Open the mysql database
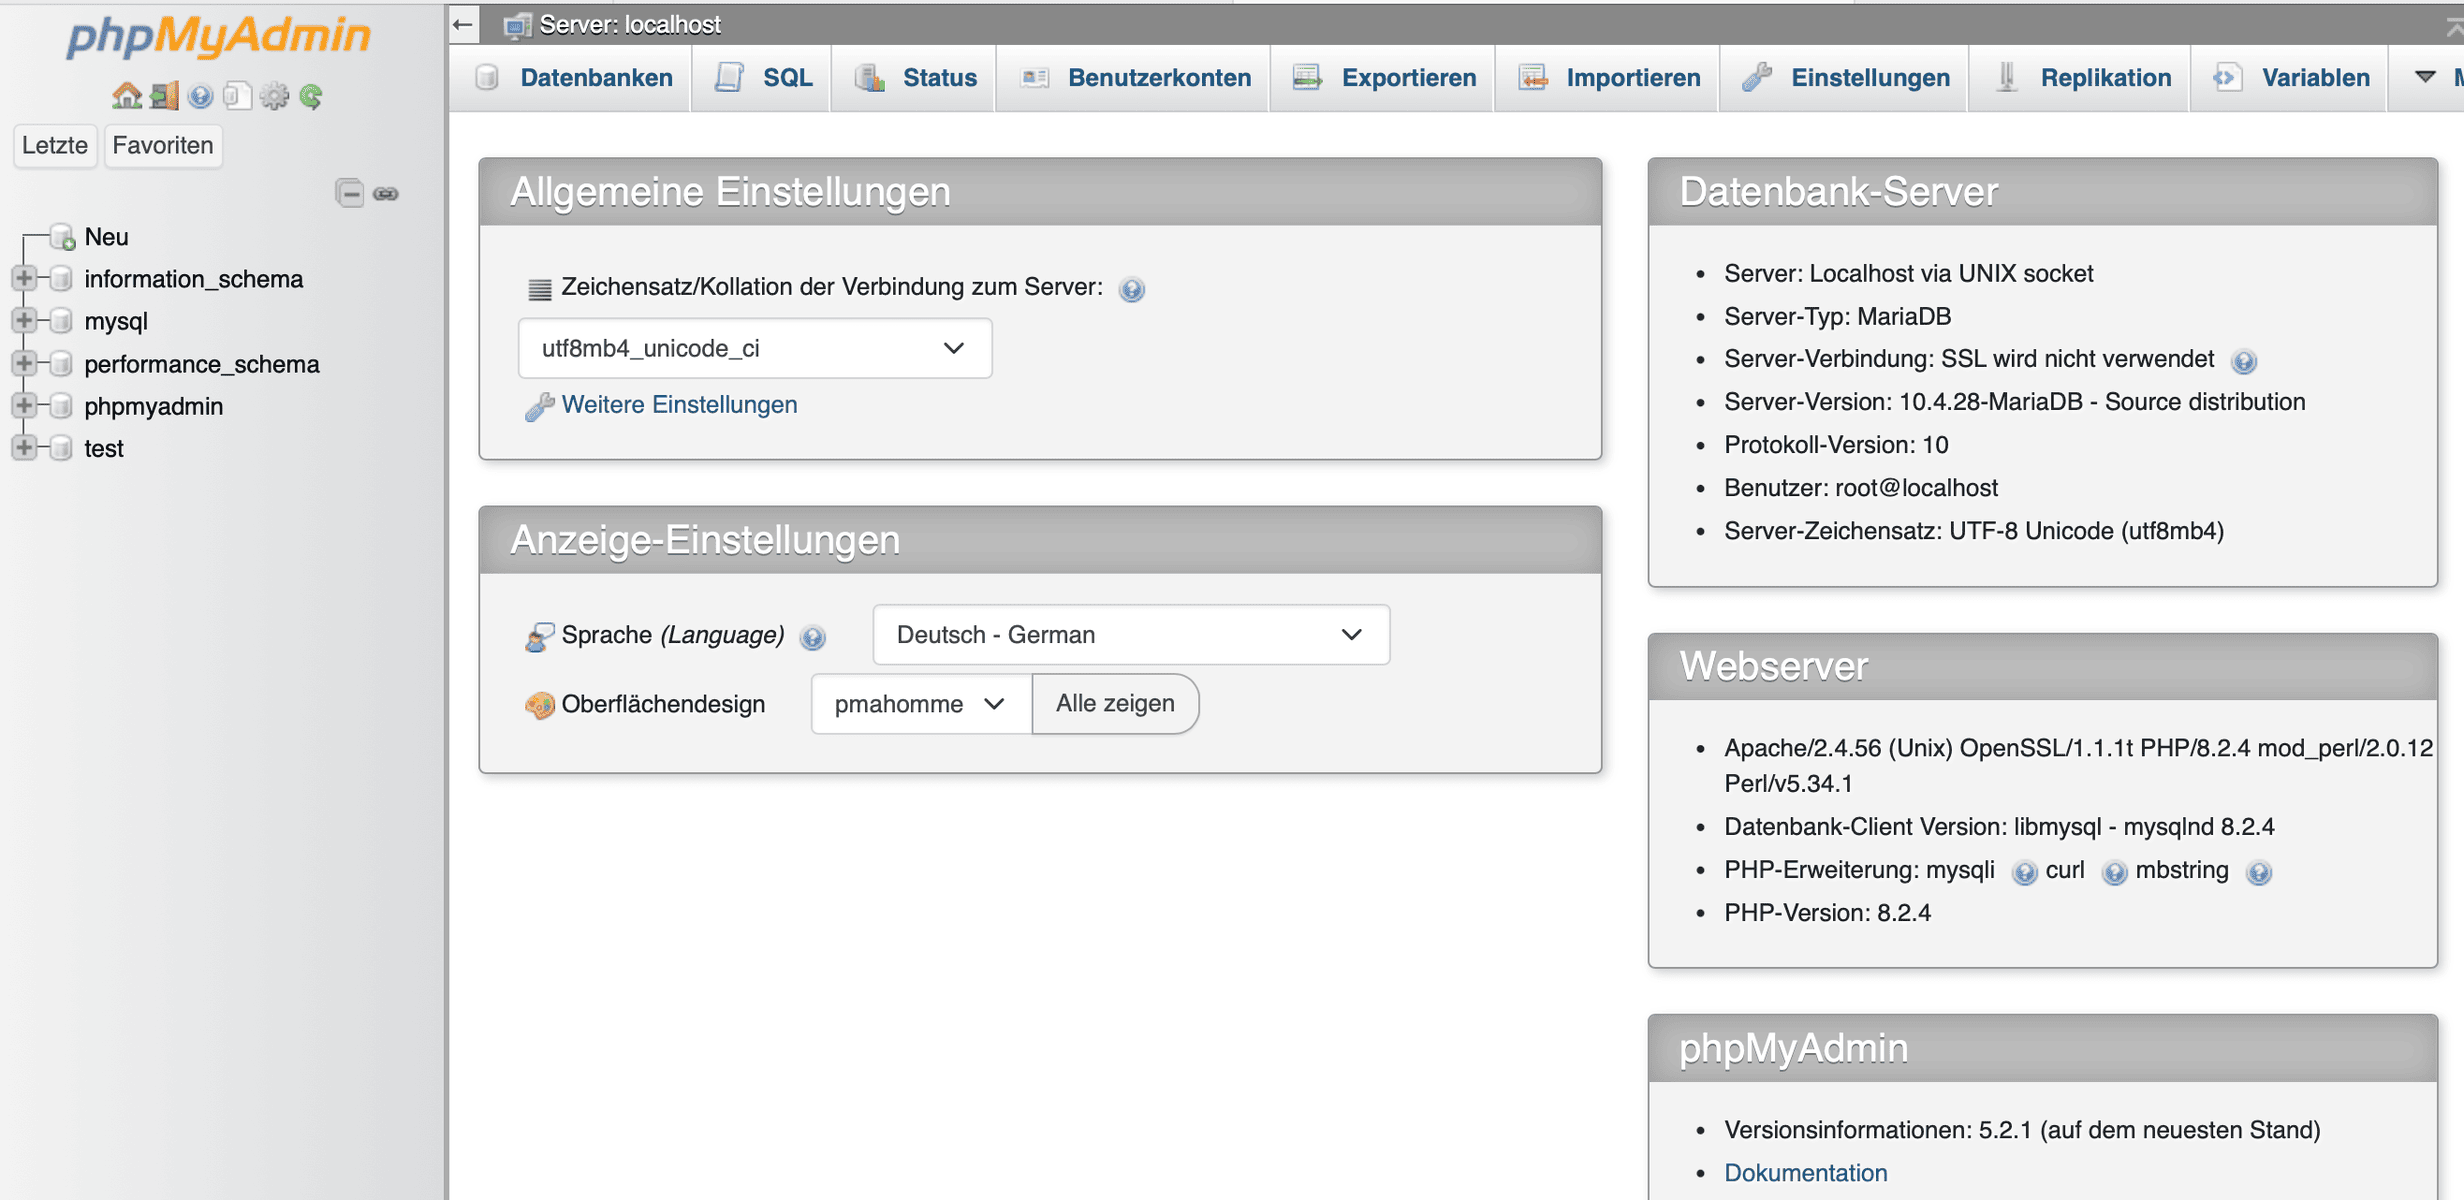 coord(116,321)
